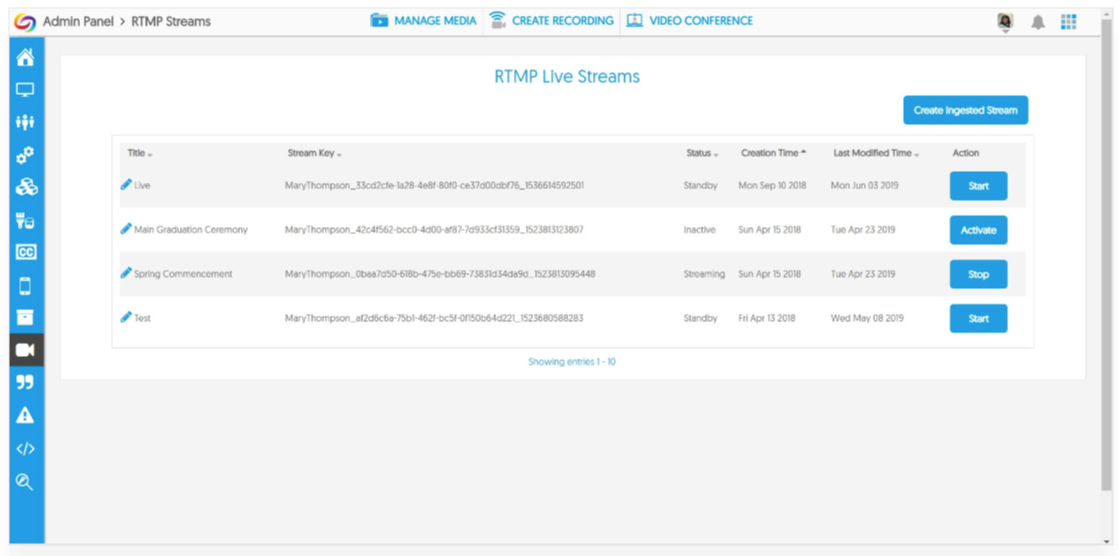Click the Inactive status cell
This screenshot has height=556, width=1119.
click(699, 230)
